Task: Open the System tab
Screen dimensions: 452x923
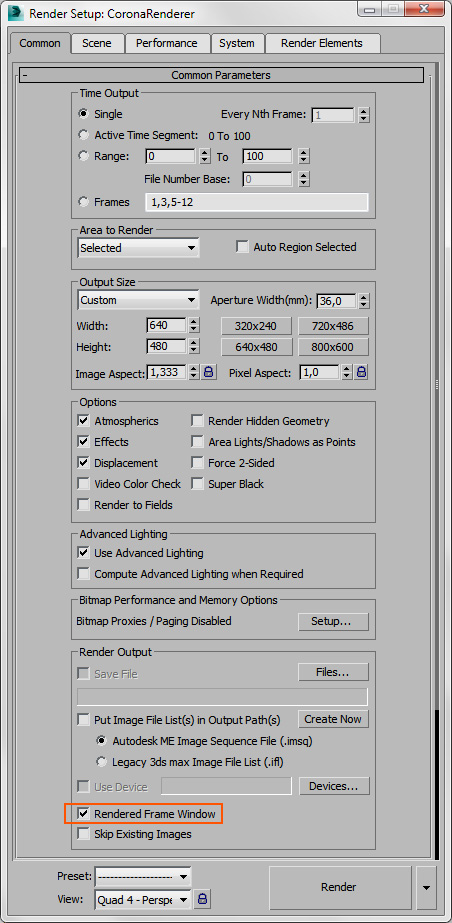Action: pyautogui.click(x=237, y=43)
